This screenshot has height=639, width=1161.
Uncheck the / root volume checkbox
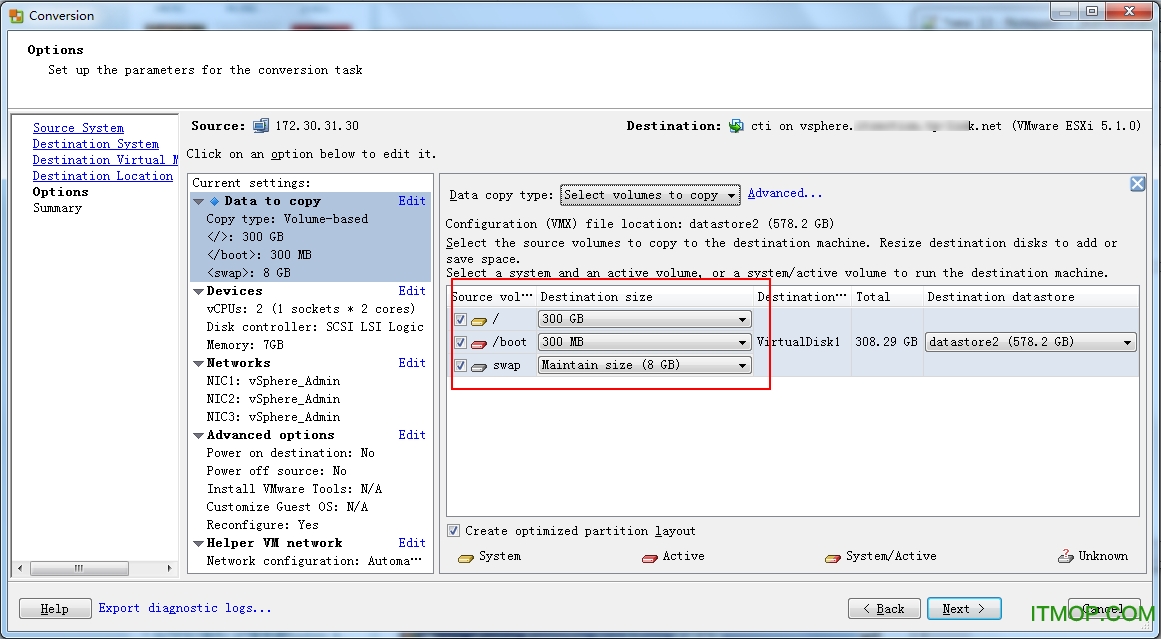point(460,319)
